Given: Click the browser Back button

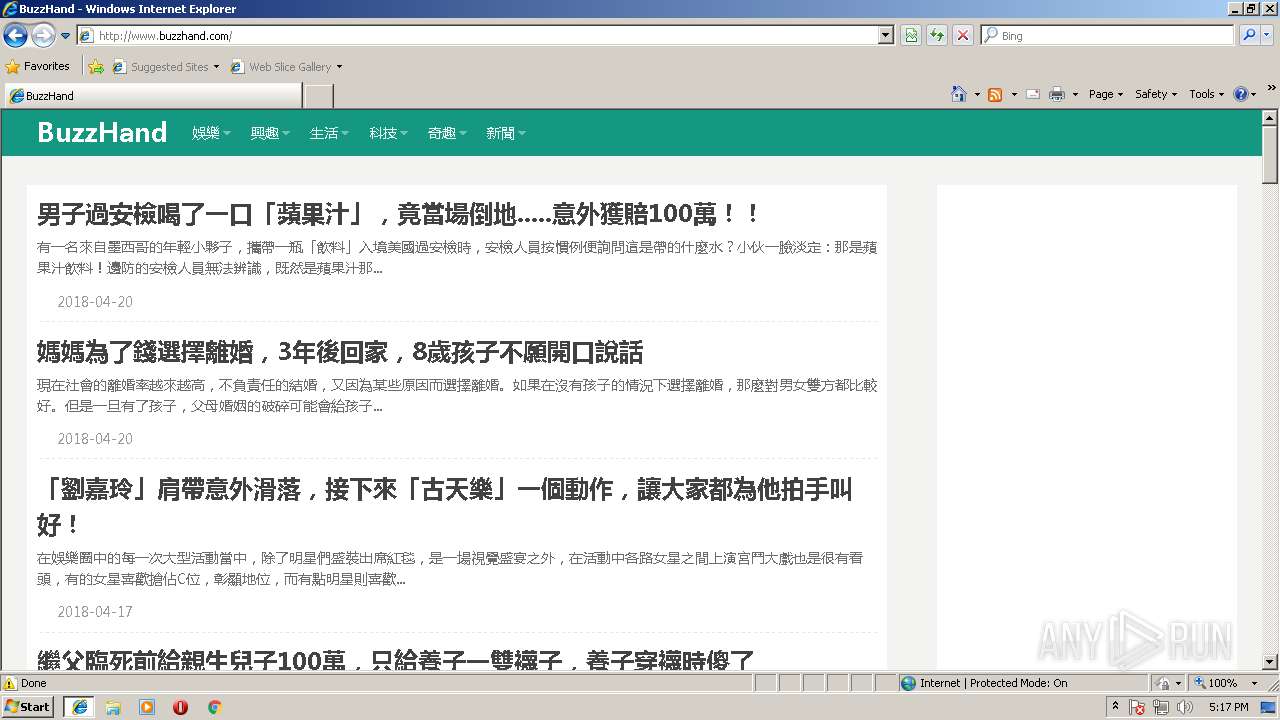Looking at the screenshot, I should [15, 36].
